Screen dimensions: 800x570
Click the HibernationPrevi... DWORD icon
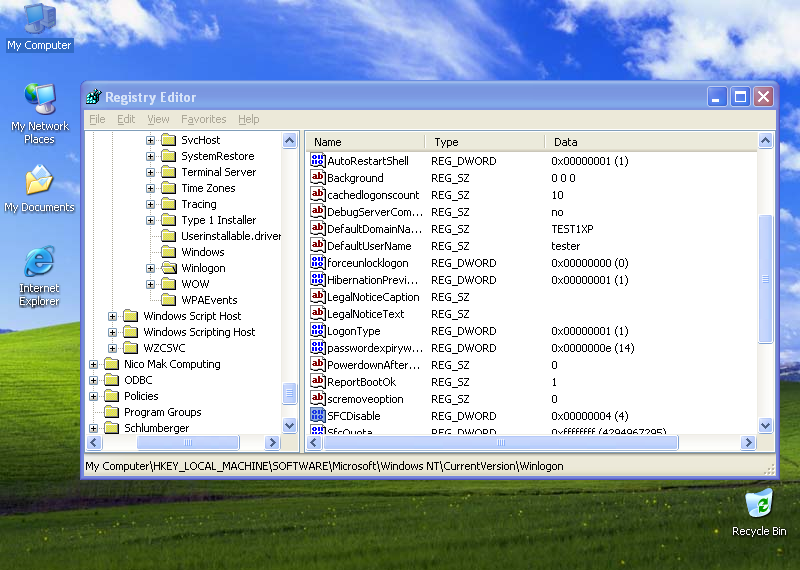click(317, 280)
